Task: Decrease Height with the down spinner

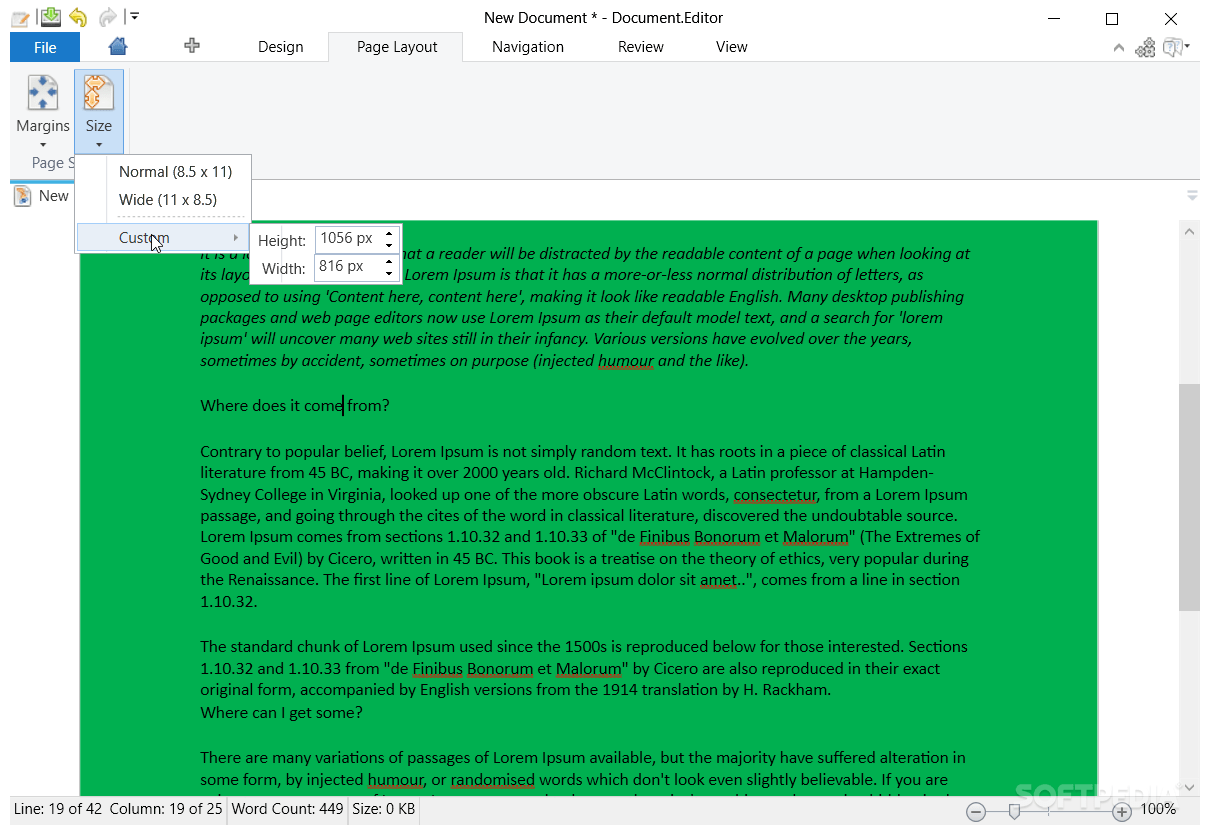Action: (389, 245)
